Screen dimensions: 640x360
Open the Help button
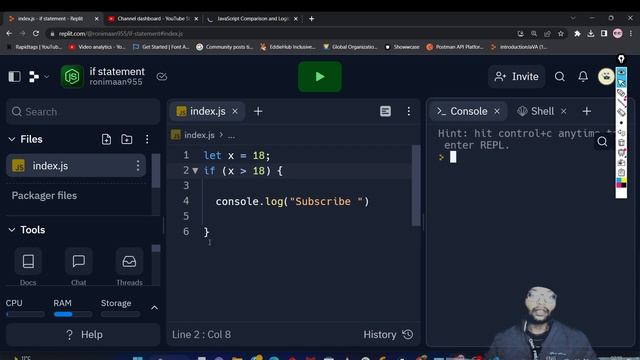(83, 335)
